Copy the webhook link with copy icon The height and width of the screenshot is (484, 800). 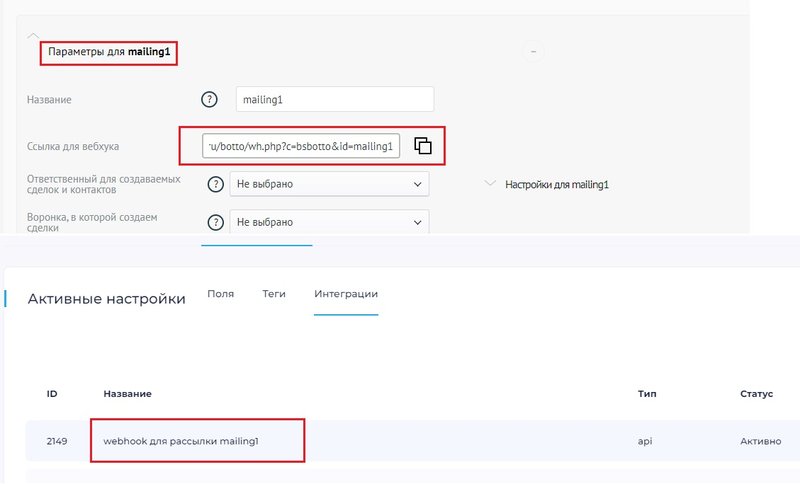(423, 146)
